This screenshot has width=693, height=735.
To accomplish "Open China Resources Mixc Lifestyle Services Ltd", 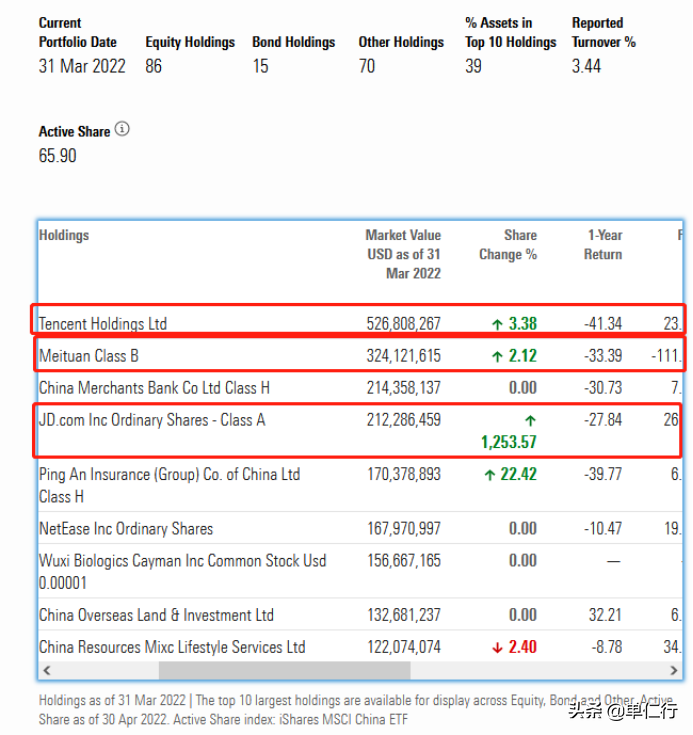I will coord(172,647).
